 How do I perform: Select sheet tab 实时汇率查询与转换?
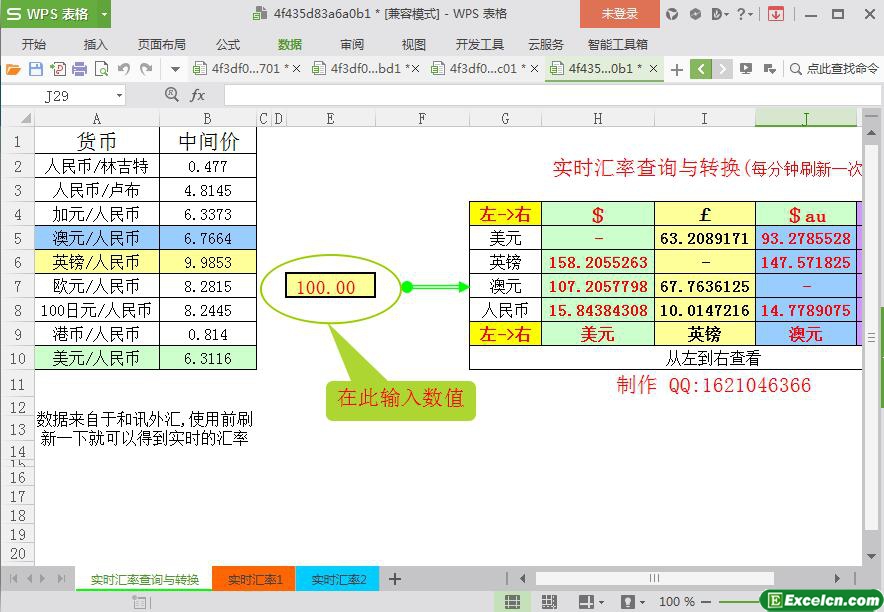pyautogui.click(x=144, y=579)
